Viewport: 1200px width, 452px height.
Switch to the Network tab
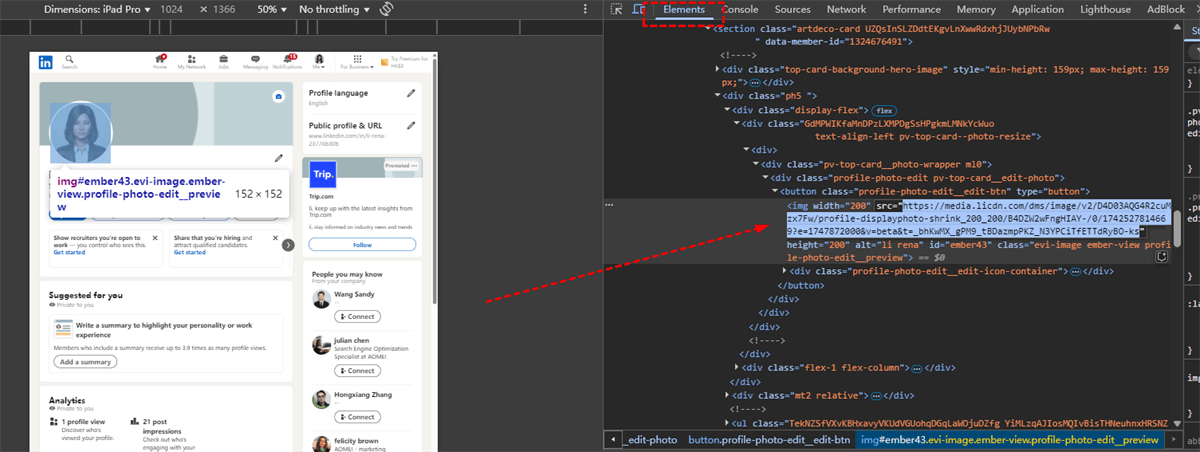845,9
